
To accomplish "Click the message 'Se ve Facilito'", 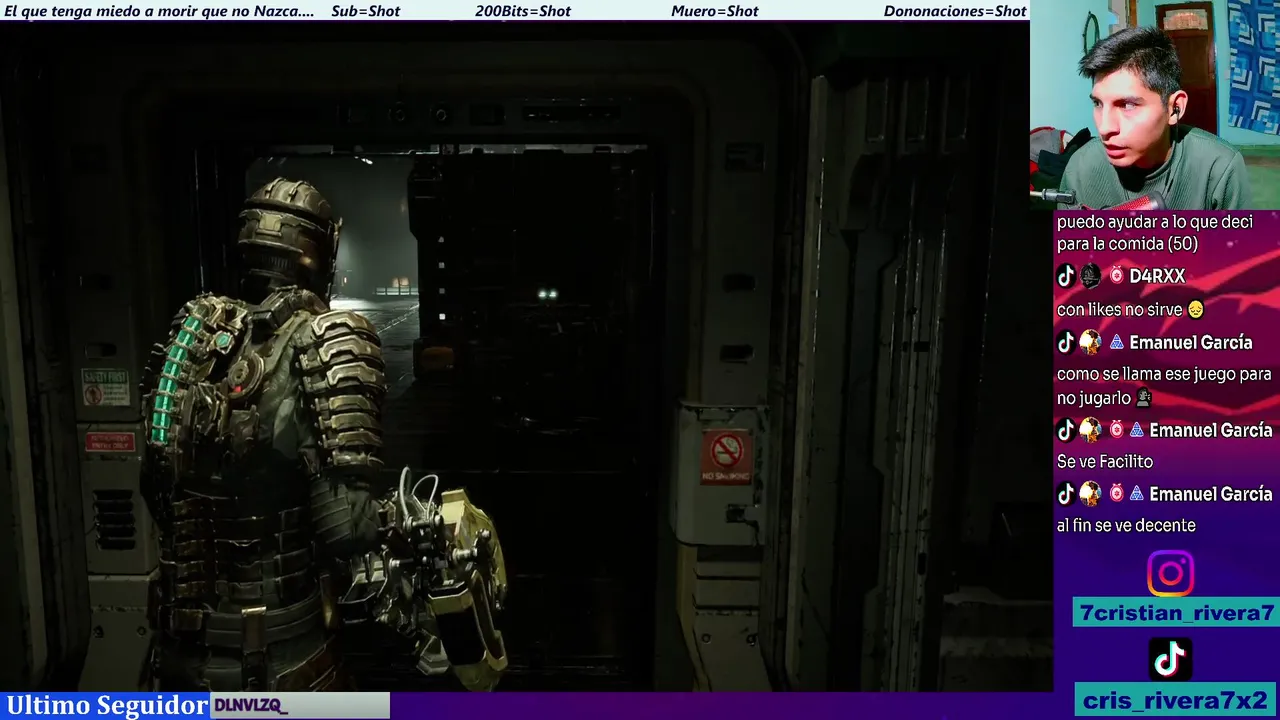I will [x=1105, y=462].
